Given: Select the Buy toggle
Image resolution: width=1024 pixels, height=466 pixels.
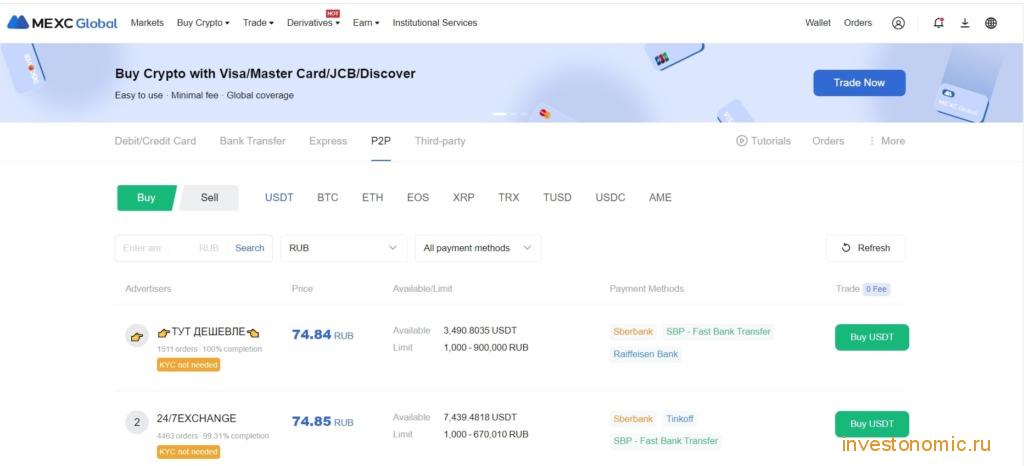Looking at the screenshot, I should point(146,198).
